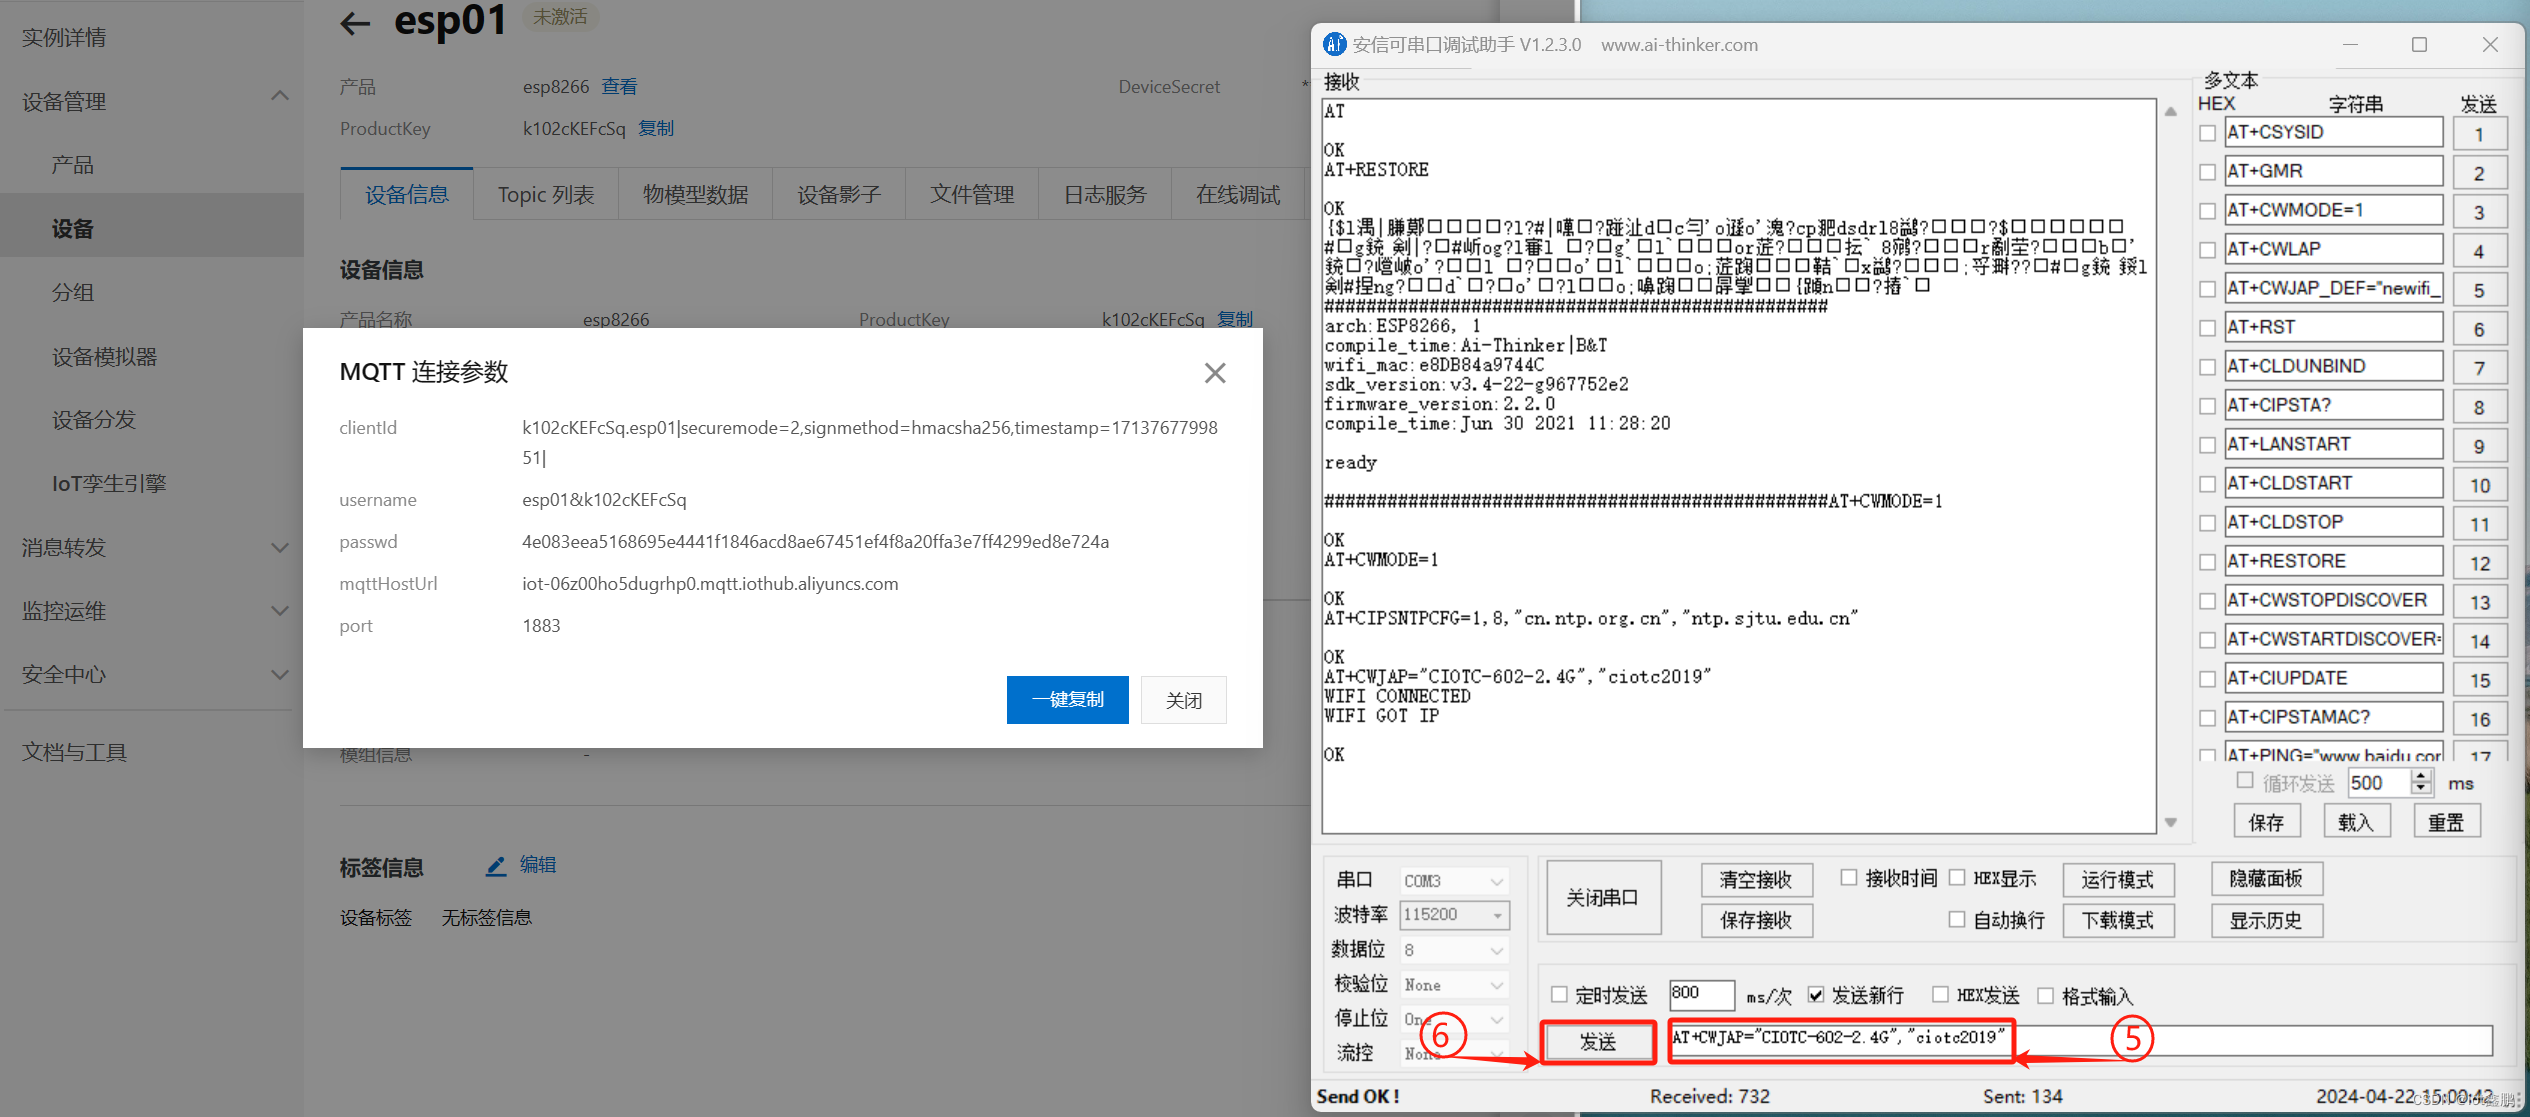Click 运行模式 run mode button
This screenshot has width=2530, height=1117.
point(2118,880)
